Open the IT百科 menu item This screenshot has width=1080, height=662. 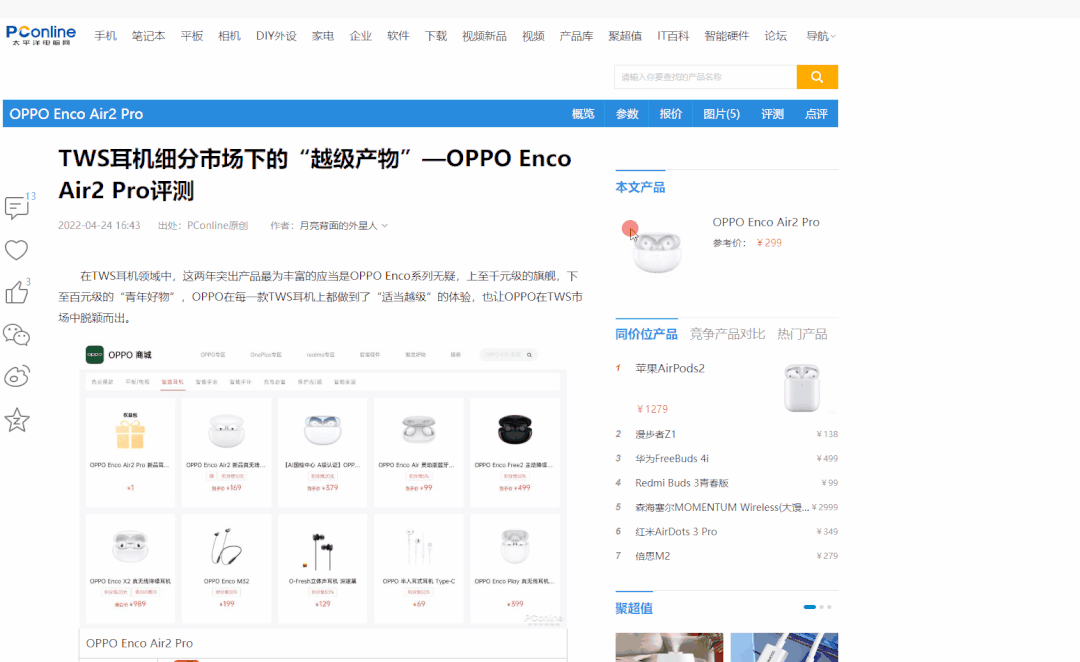(x=673, y=36)
